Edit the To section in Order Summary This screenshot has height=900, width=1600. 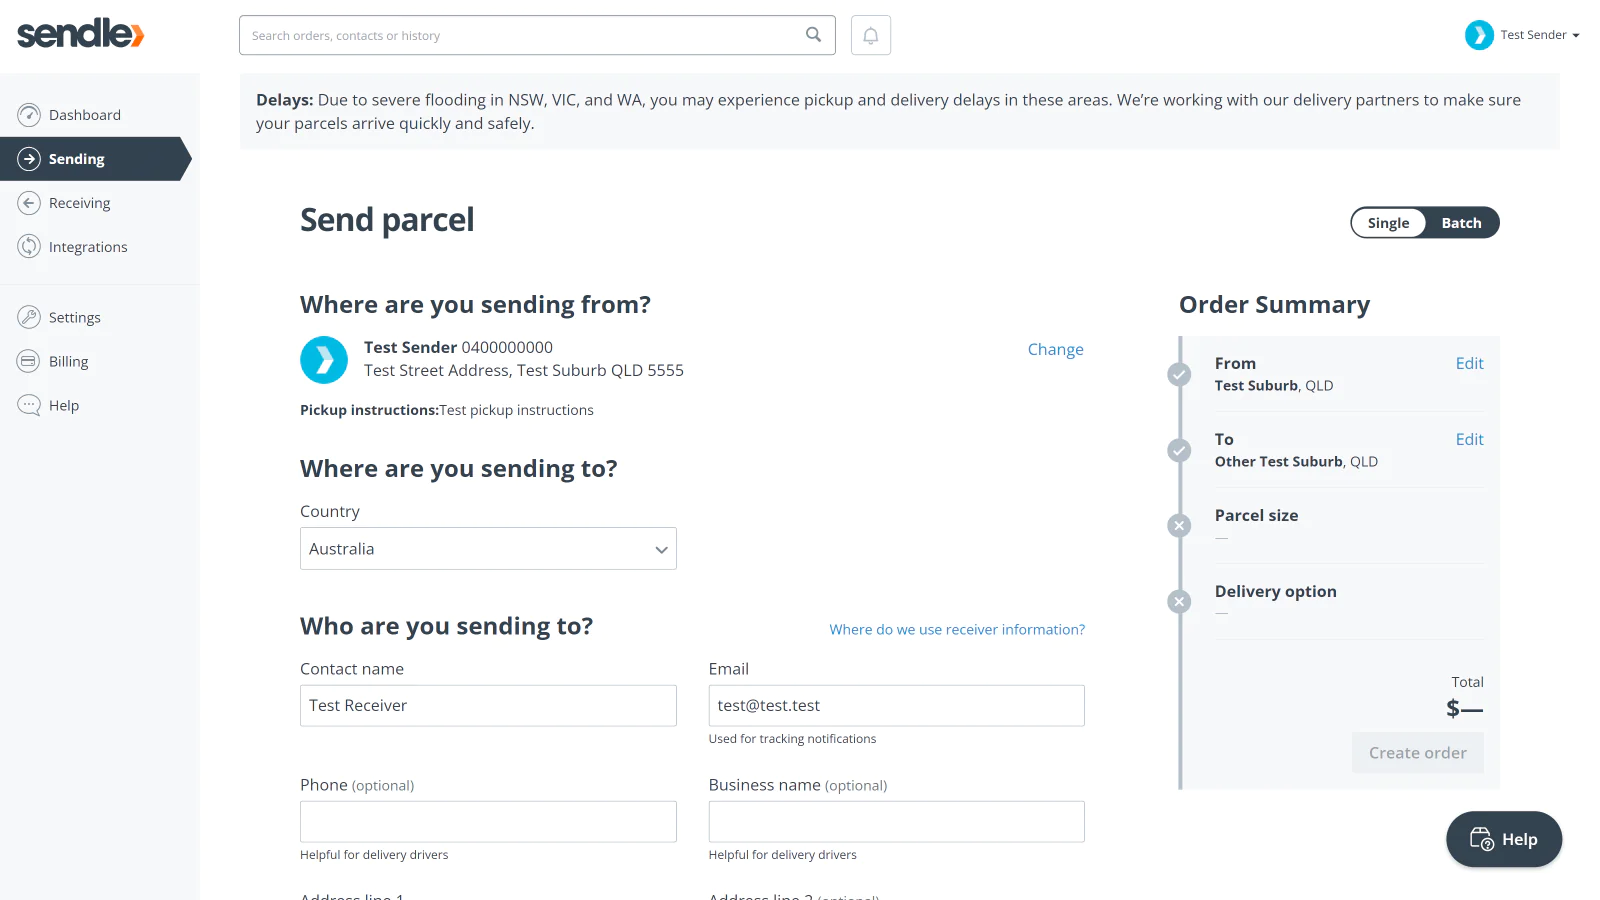click(x=1469, y=439)
